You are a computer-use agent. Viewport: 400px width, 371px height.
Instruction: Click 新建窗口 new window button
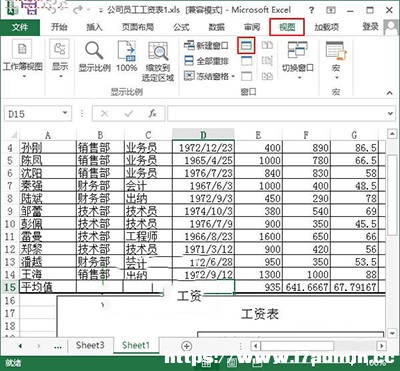[x=206, y=46]
